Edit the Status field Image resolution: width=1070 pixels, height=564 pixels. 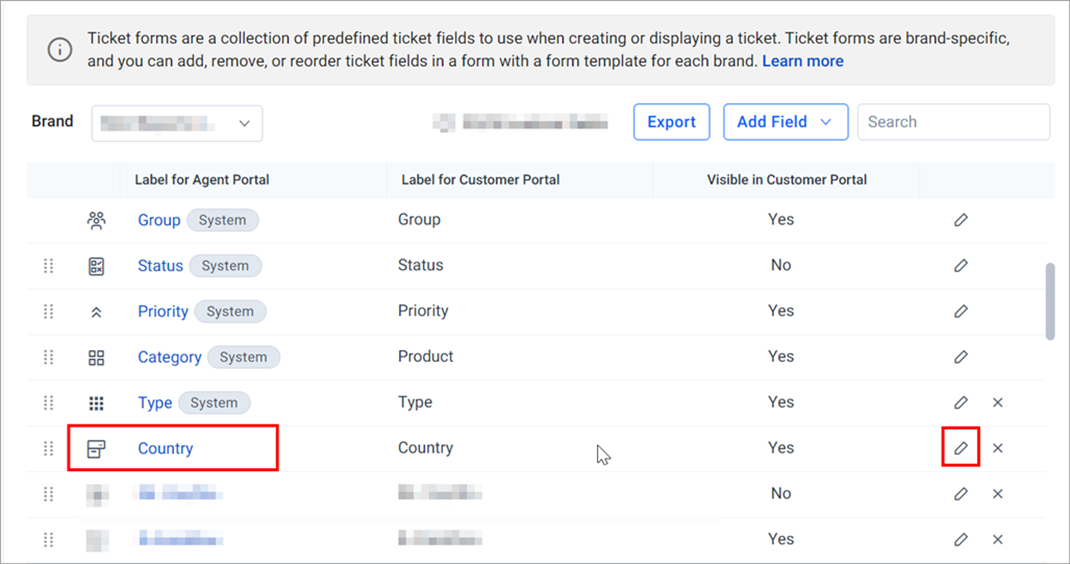click(x=961, y=266)
